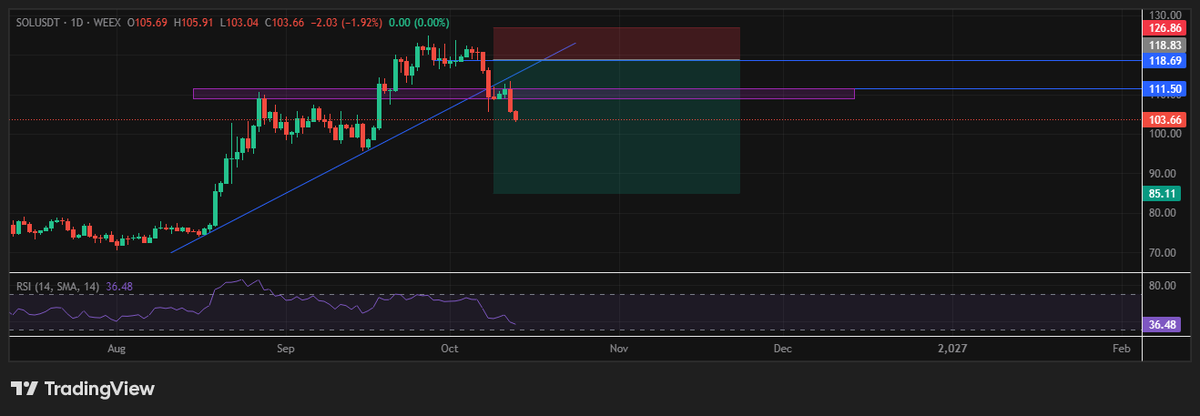1200x416 pixels.
Task: Click the Oct label on time axis
Action: 449,348
